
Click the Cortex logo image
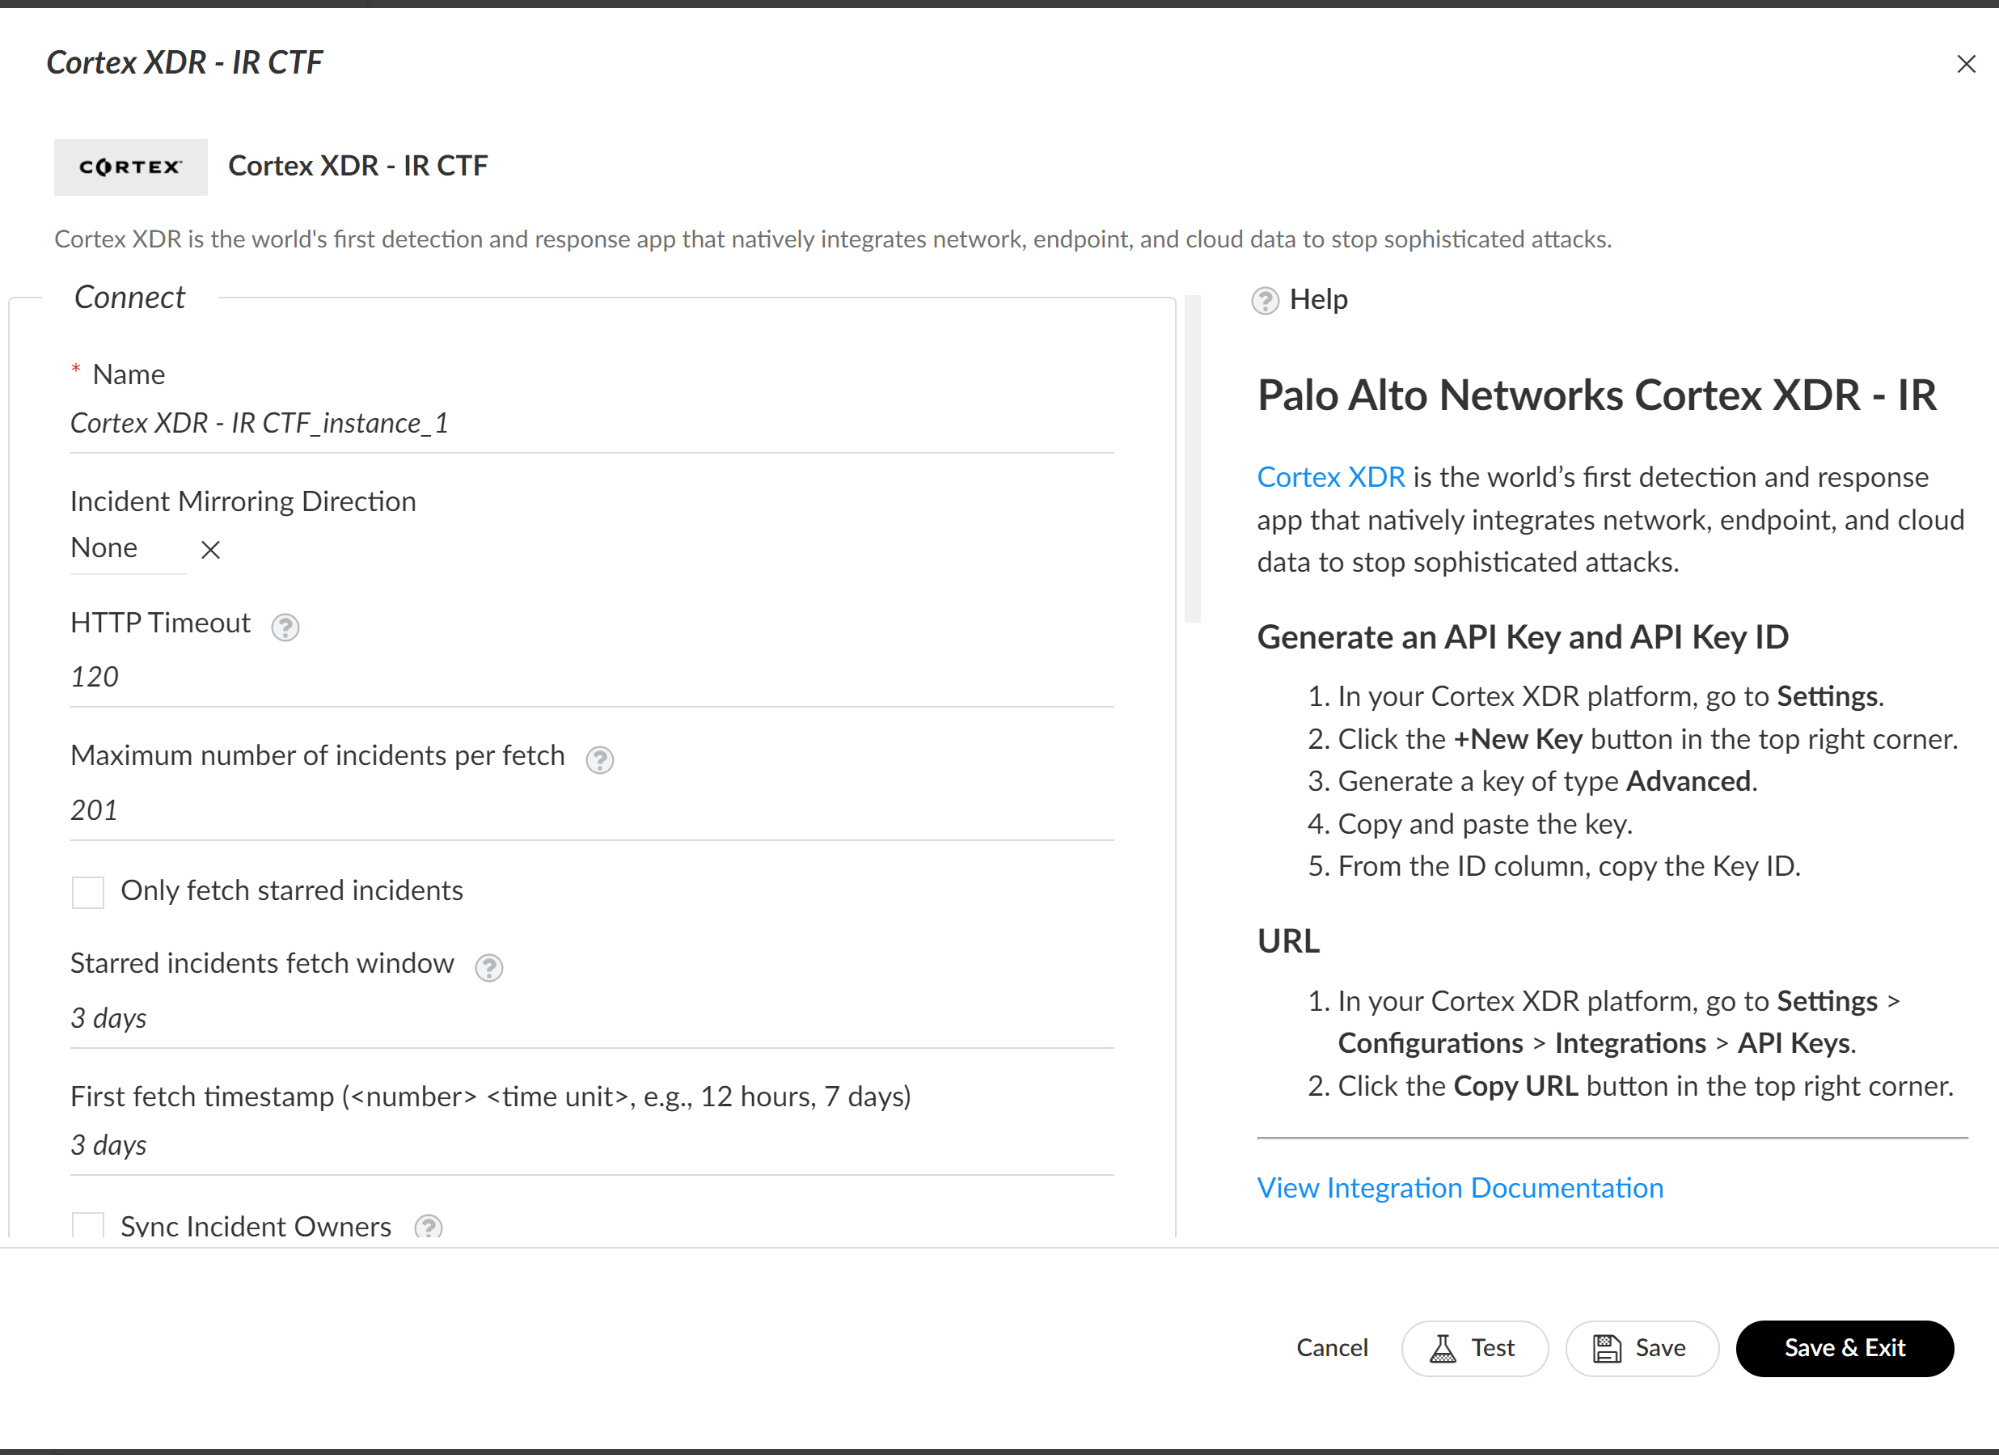click(x=131, y=167)
